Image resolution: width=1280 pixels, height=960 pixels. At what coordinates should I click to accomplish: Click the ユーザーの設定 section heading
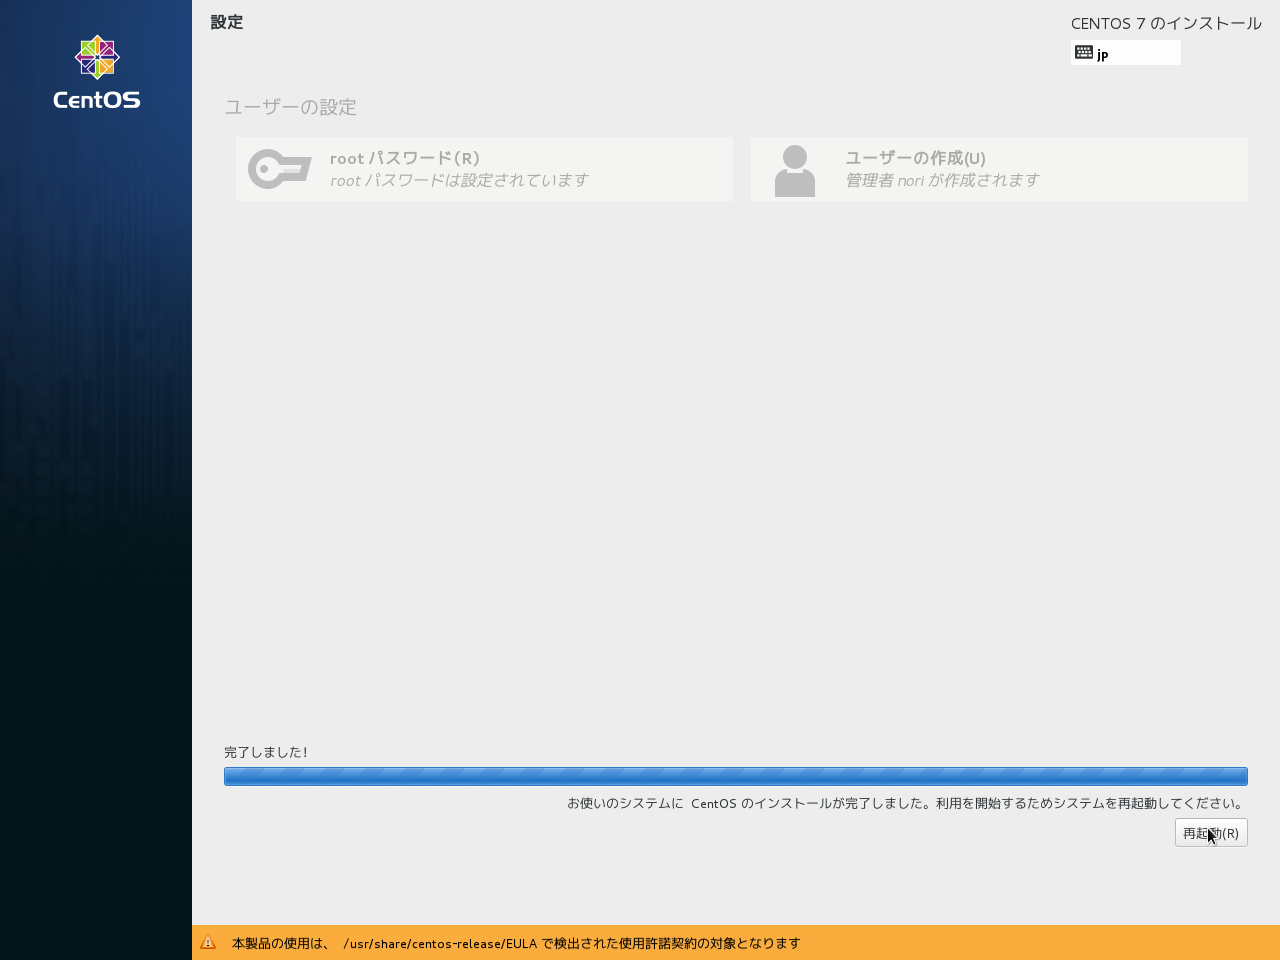pos(290,107)
